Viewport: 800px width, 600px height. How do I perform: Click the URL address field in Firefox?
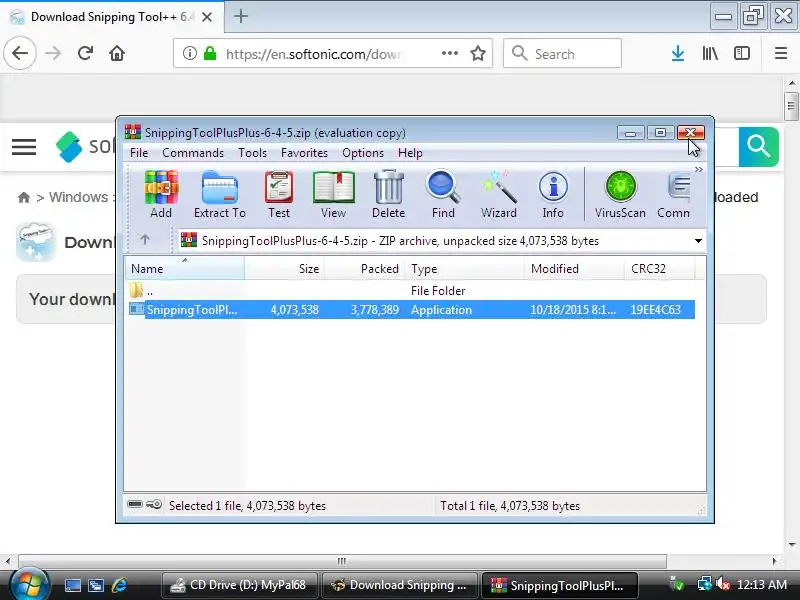click(x=315, y=54)
